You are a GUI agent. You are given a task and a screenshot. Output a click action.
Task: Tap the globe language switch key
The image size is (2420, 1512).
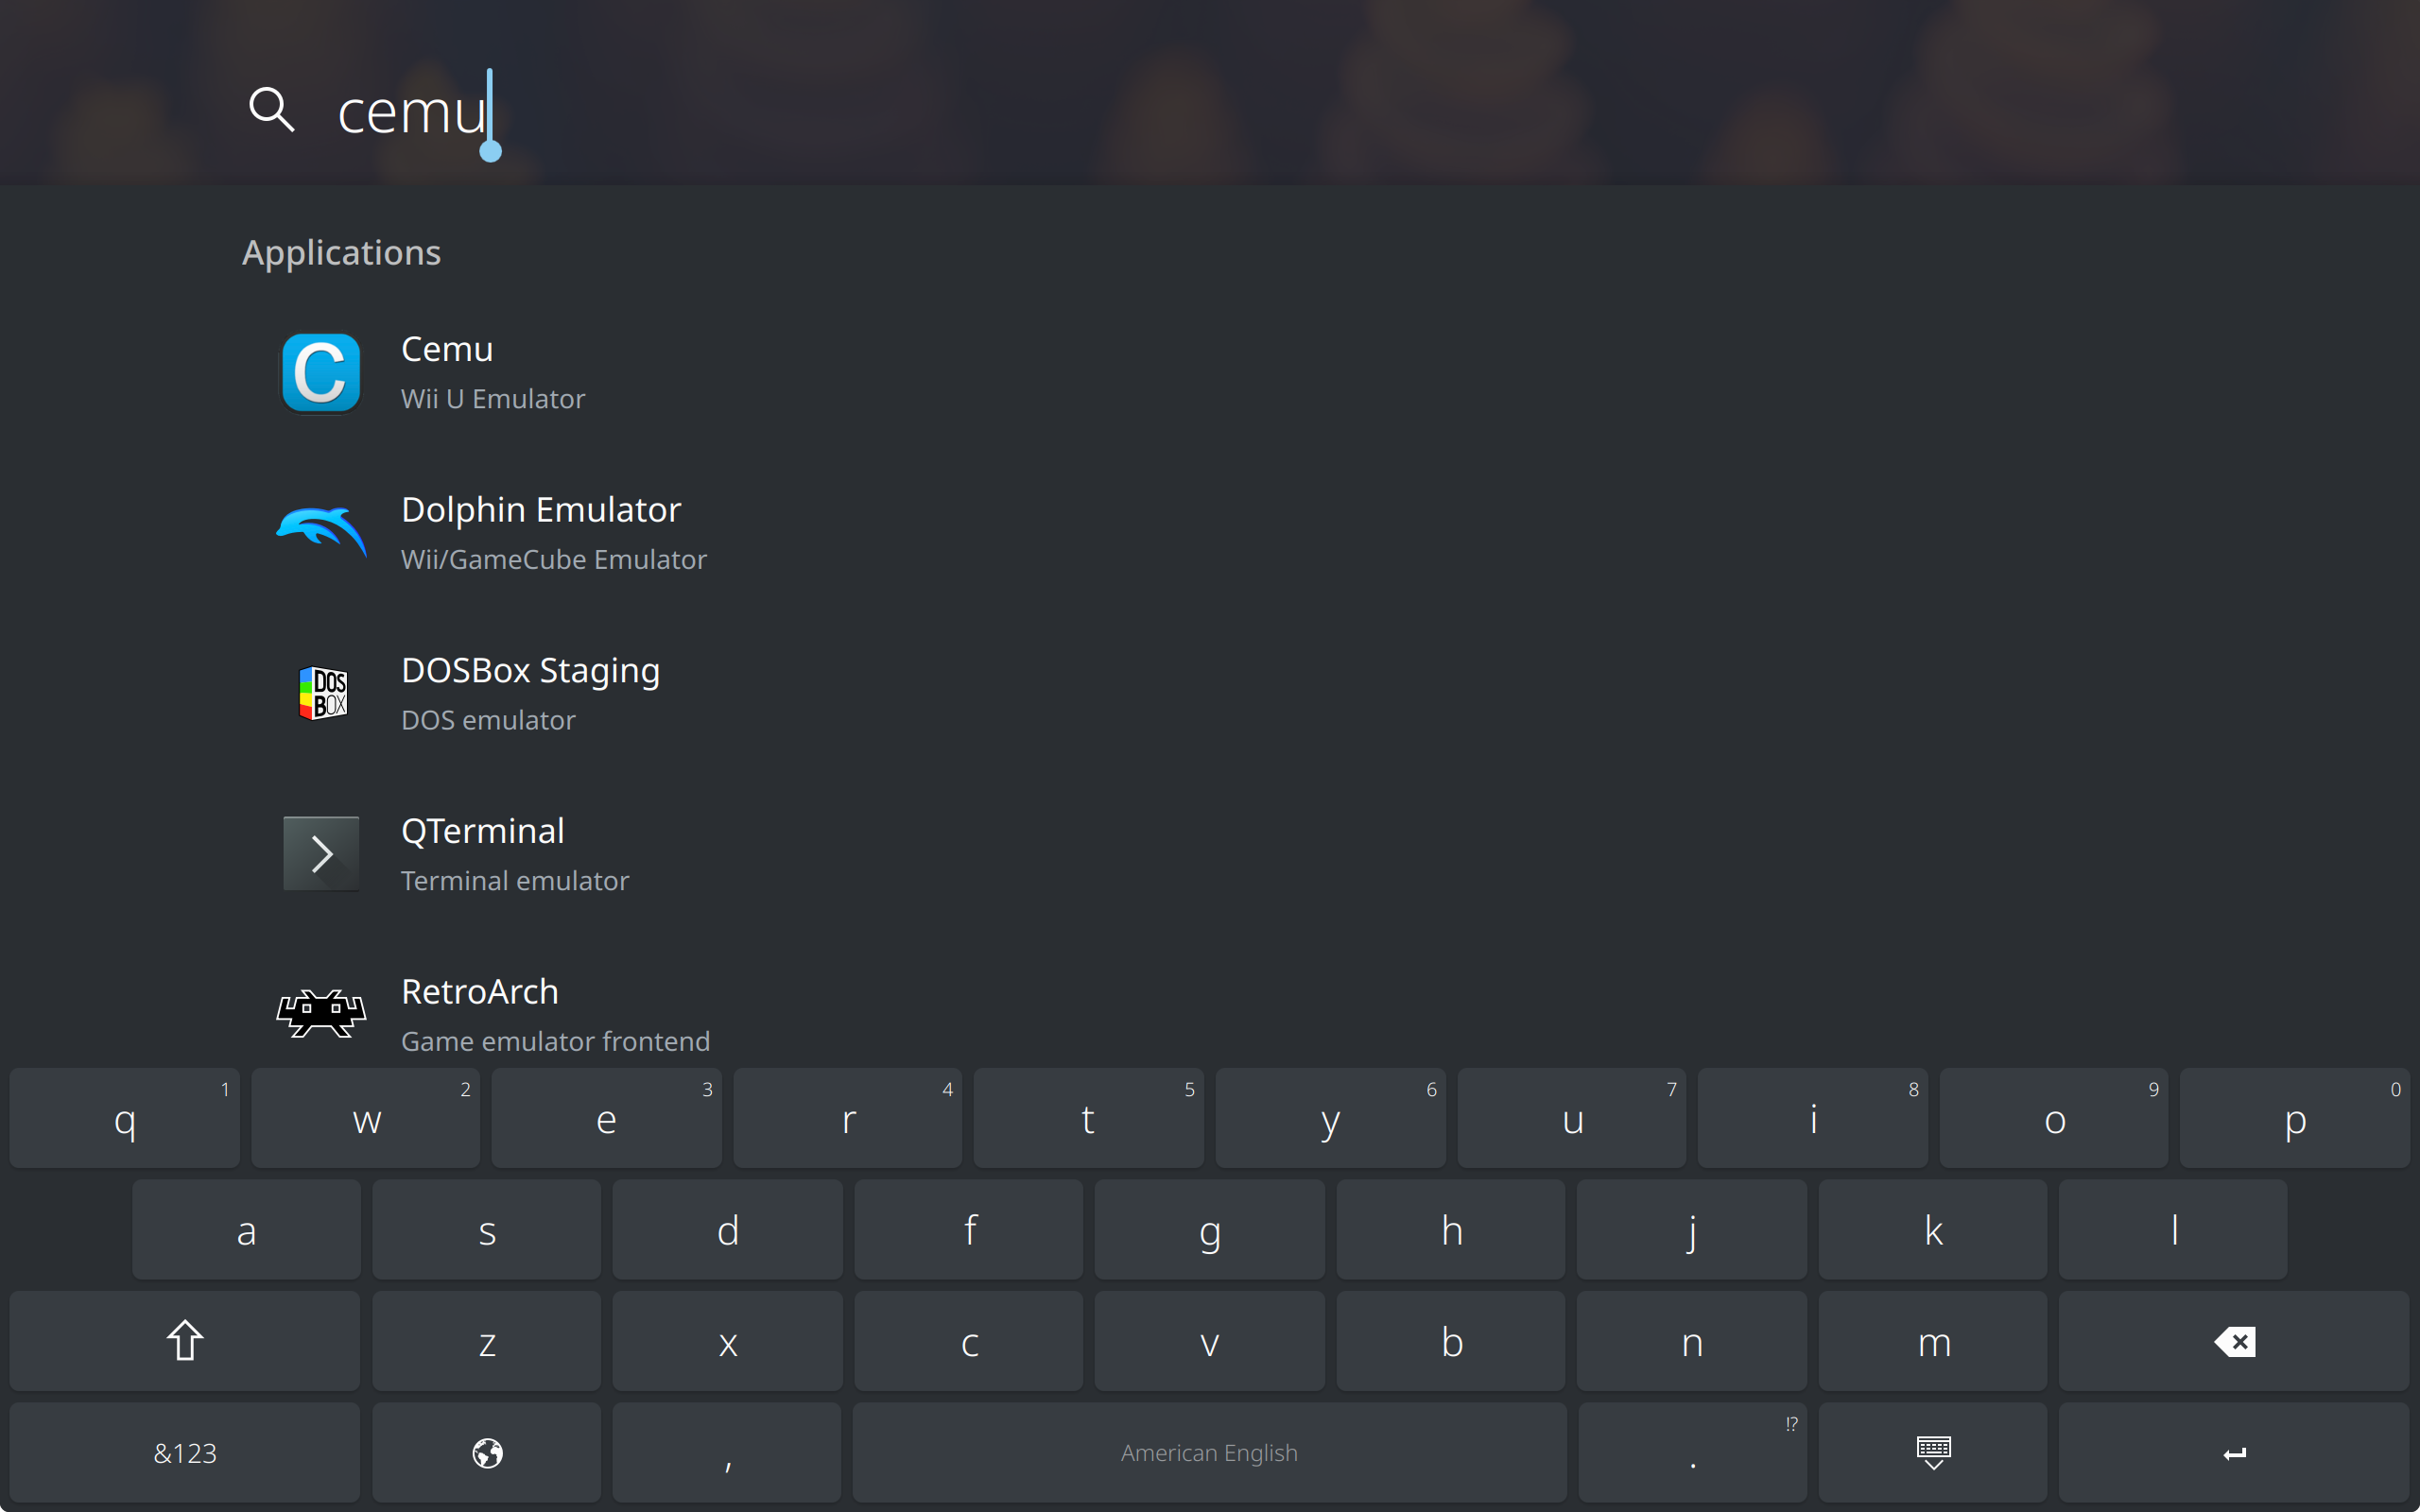coord(487,1452)
